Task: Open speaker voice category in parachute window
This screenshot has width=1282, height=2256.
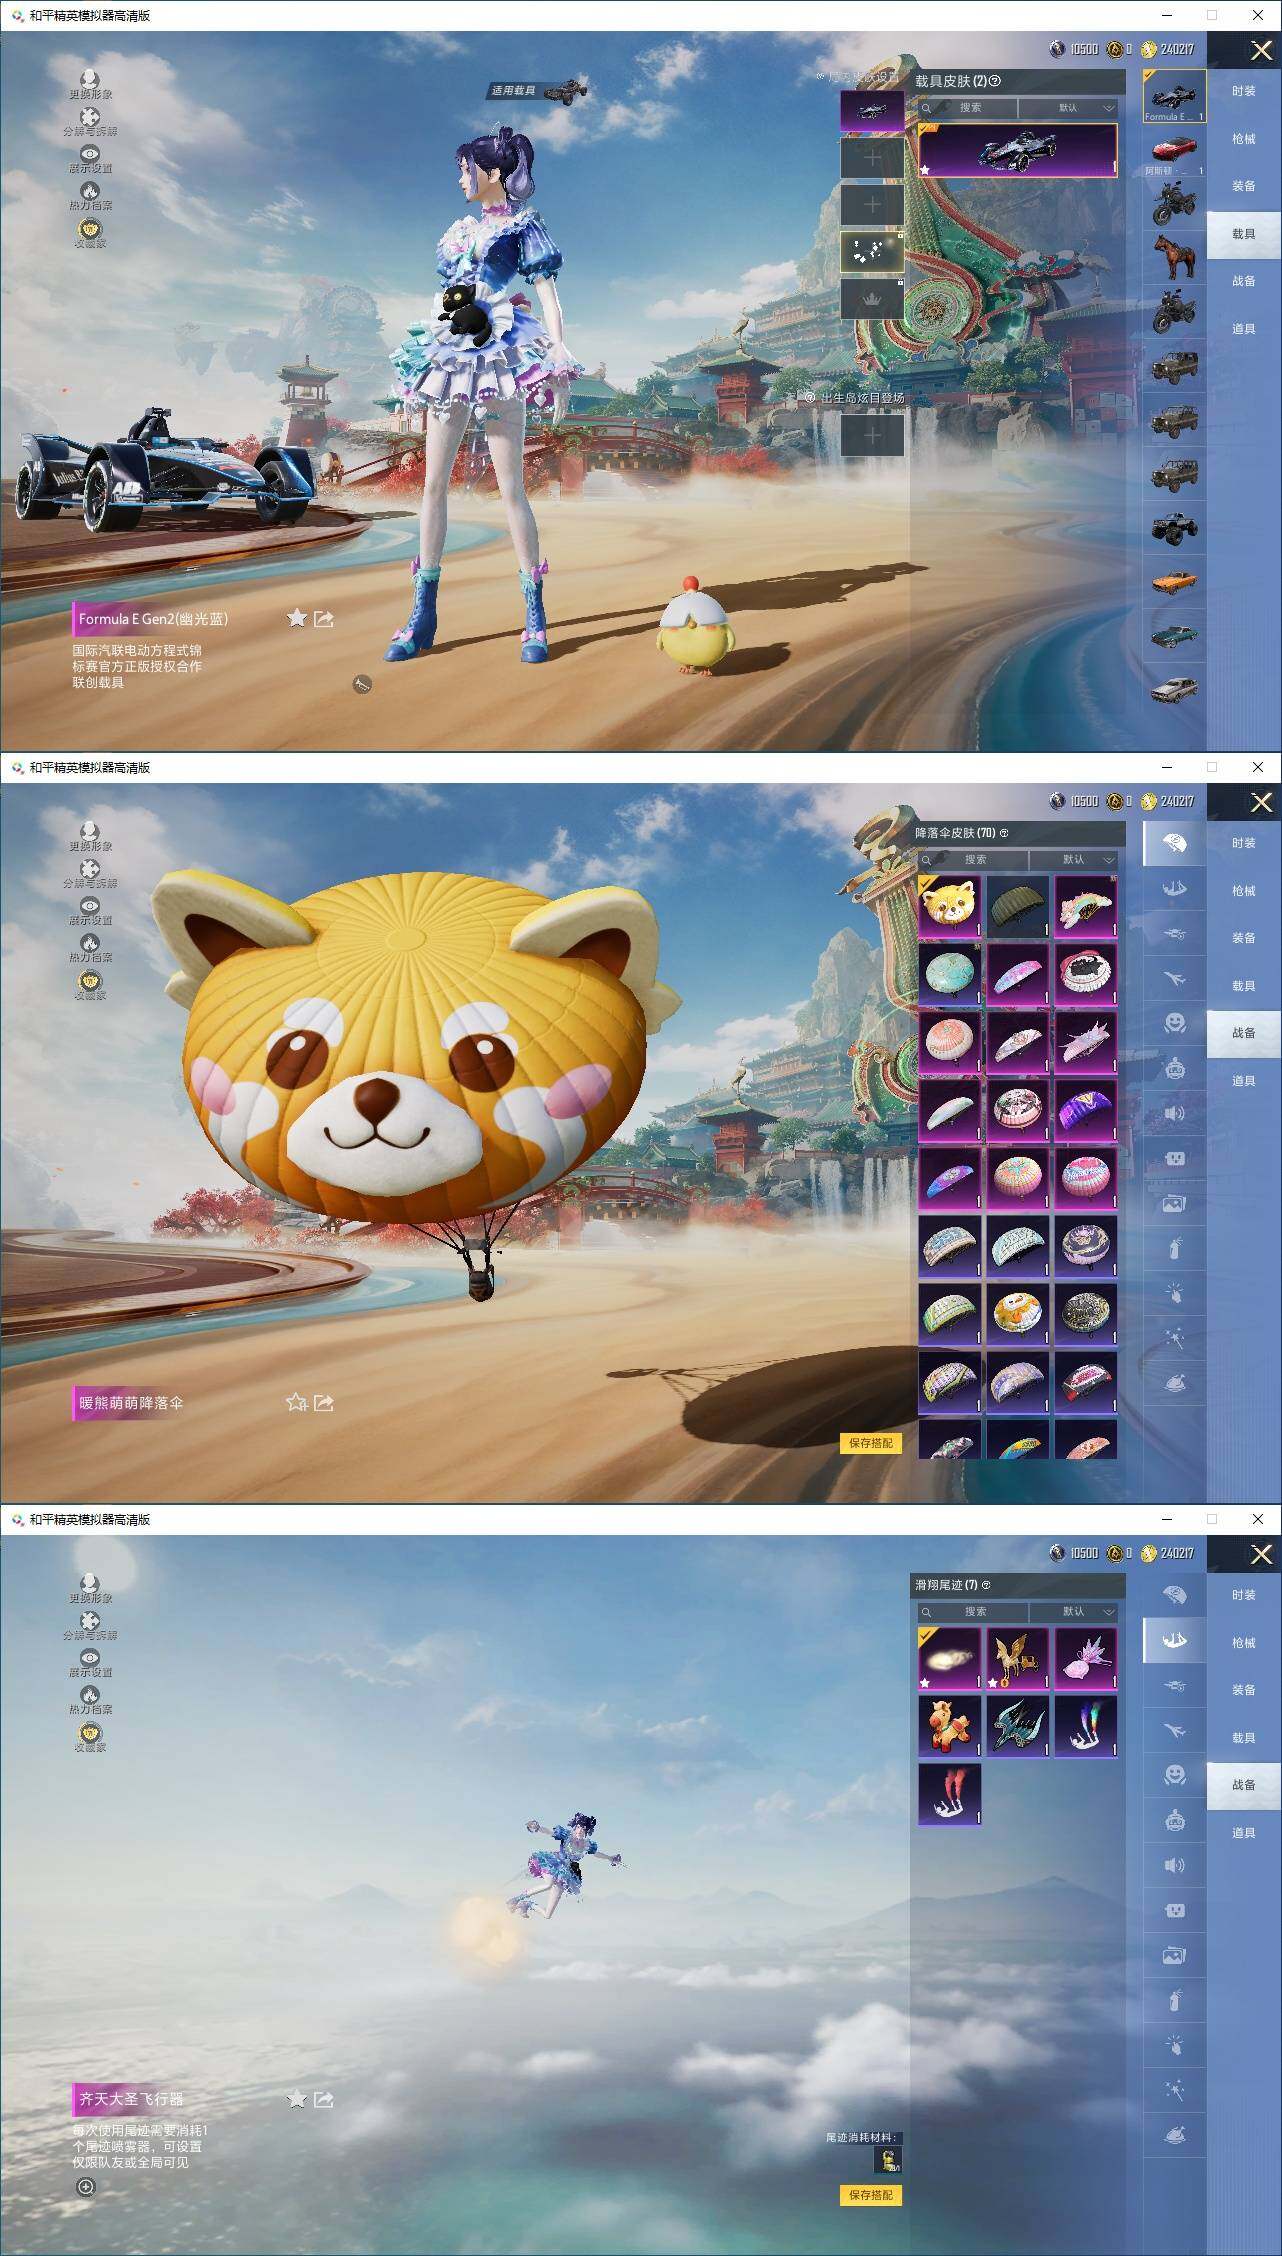Action: tap(1175, 1114)
